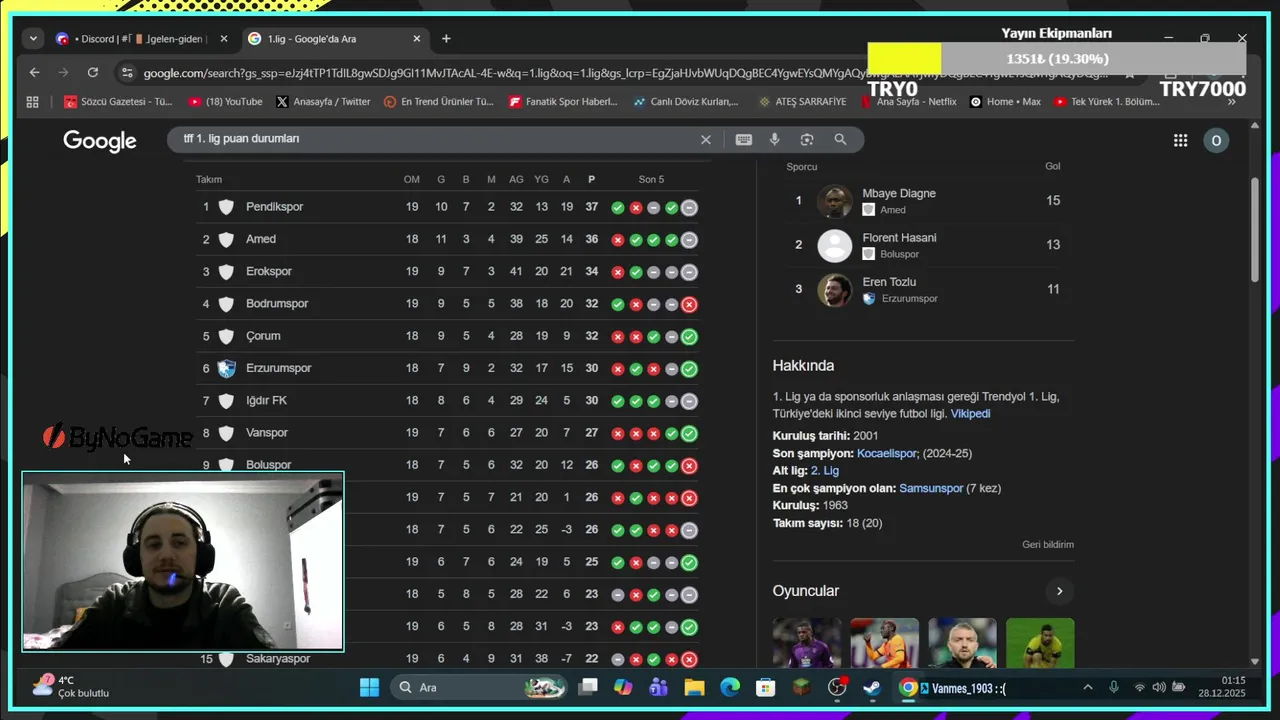Viewport: 1280px width, 720px height.
Task: Close the 1.lig Google search tab
Action: 417,39
